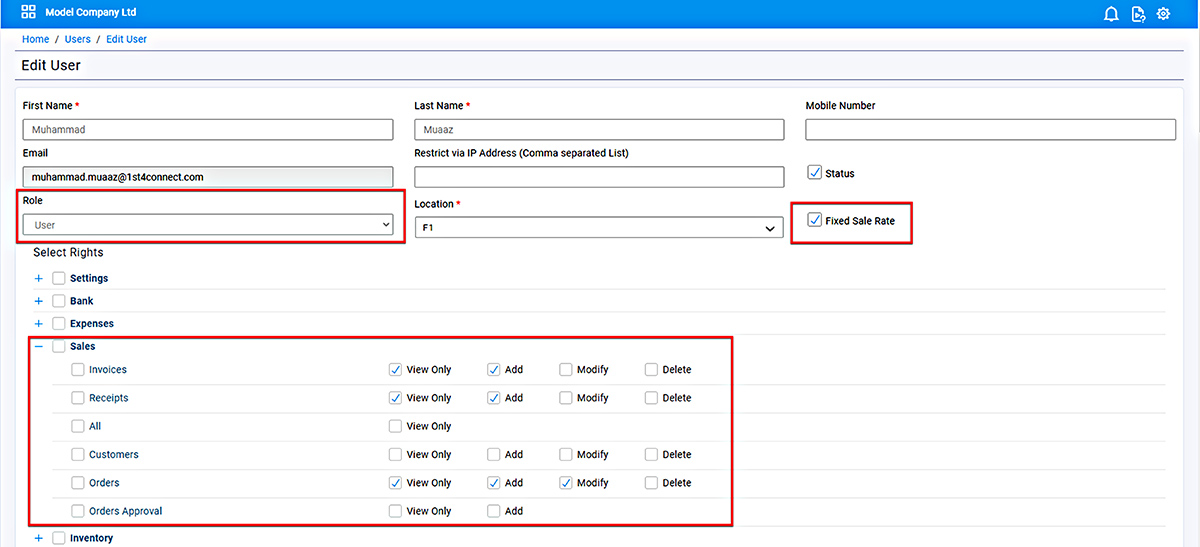Enable Modify for Customers
The image size is (1200, 547).
pyautogui.click(x=567, y=455)
